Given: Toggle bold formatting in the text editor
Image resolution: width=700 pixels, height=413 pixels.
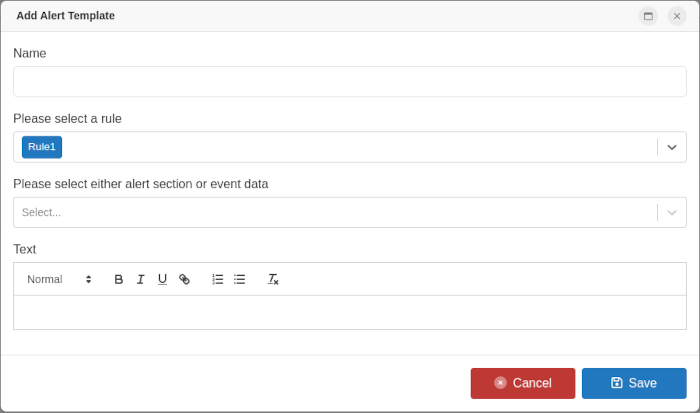Looking at the screenshot, I should 119,279.
